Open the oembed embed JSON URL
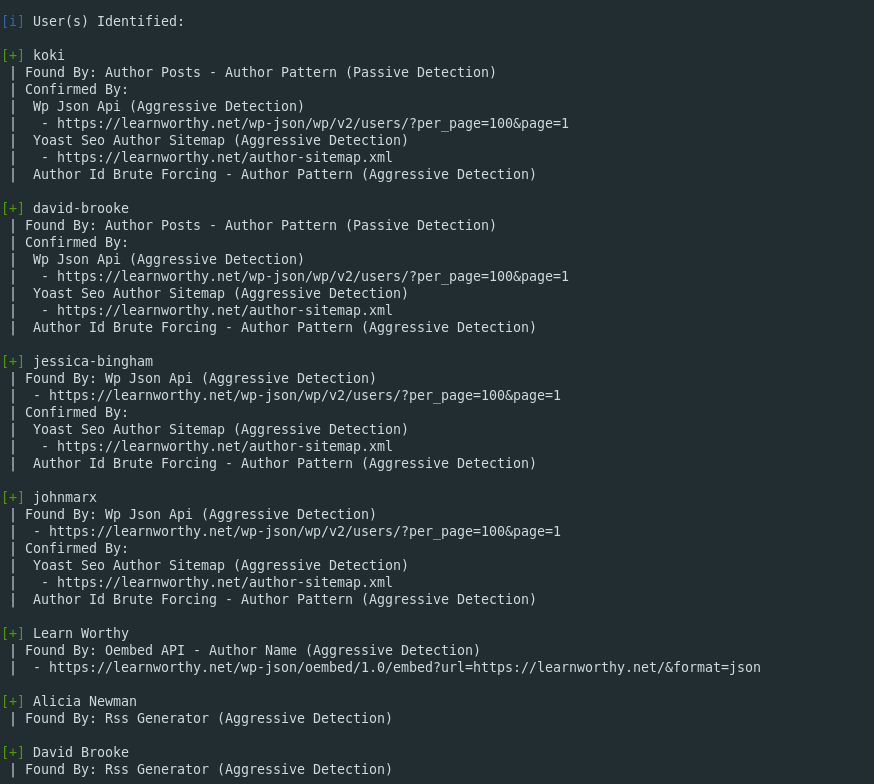874x784 pixels. coord(405,668)
